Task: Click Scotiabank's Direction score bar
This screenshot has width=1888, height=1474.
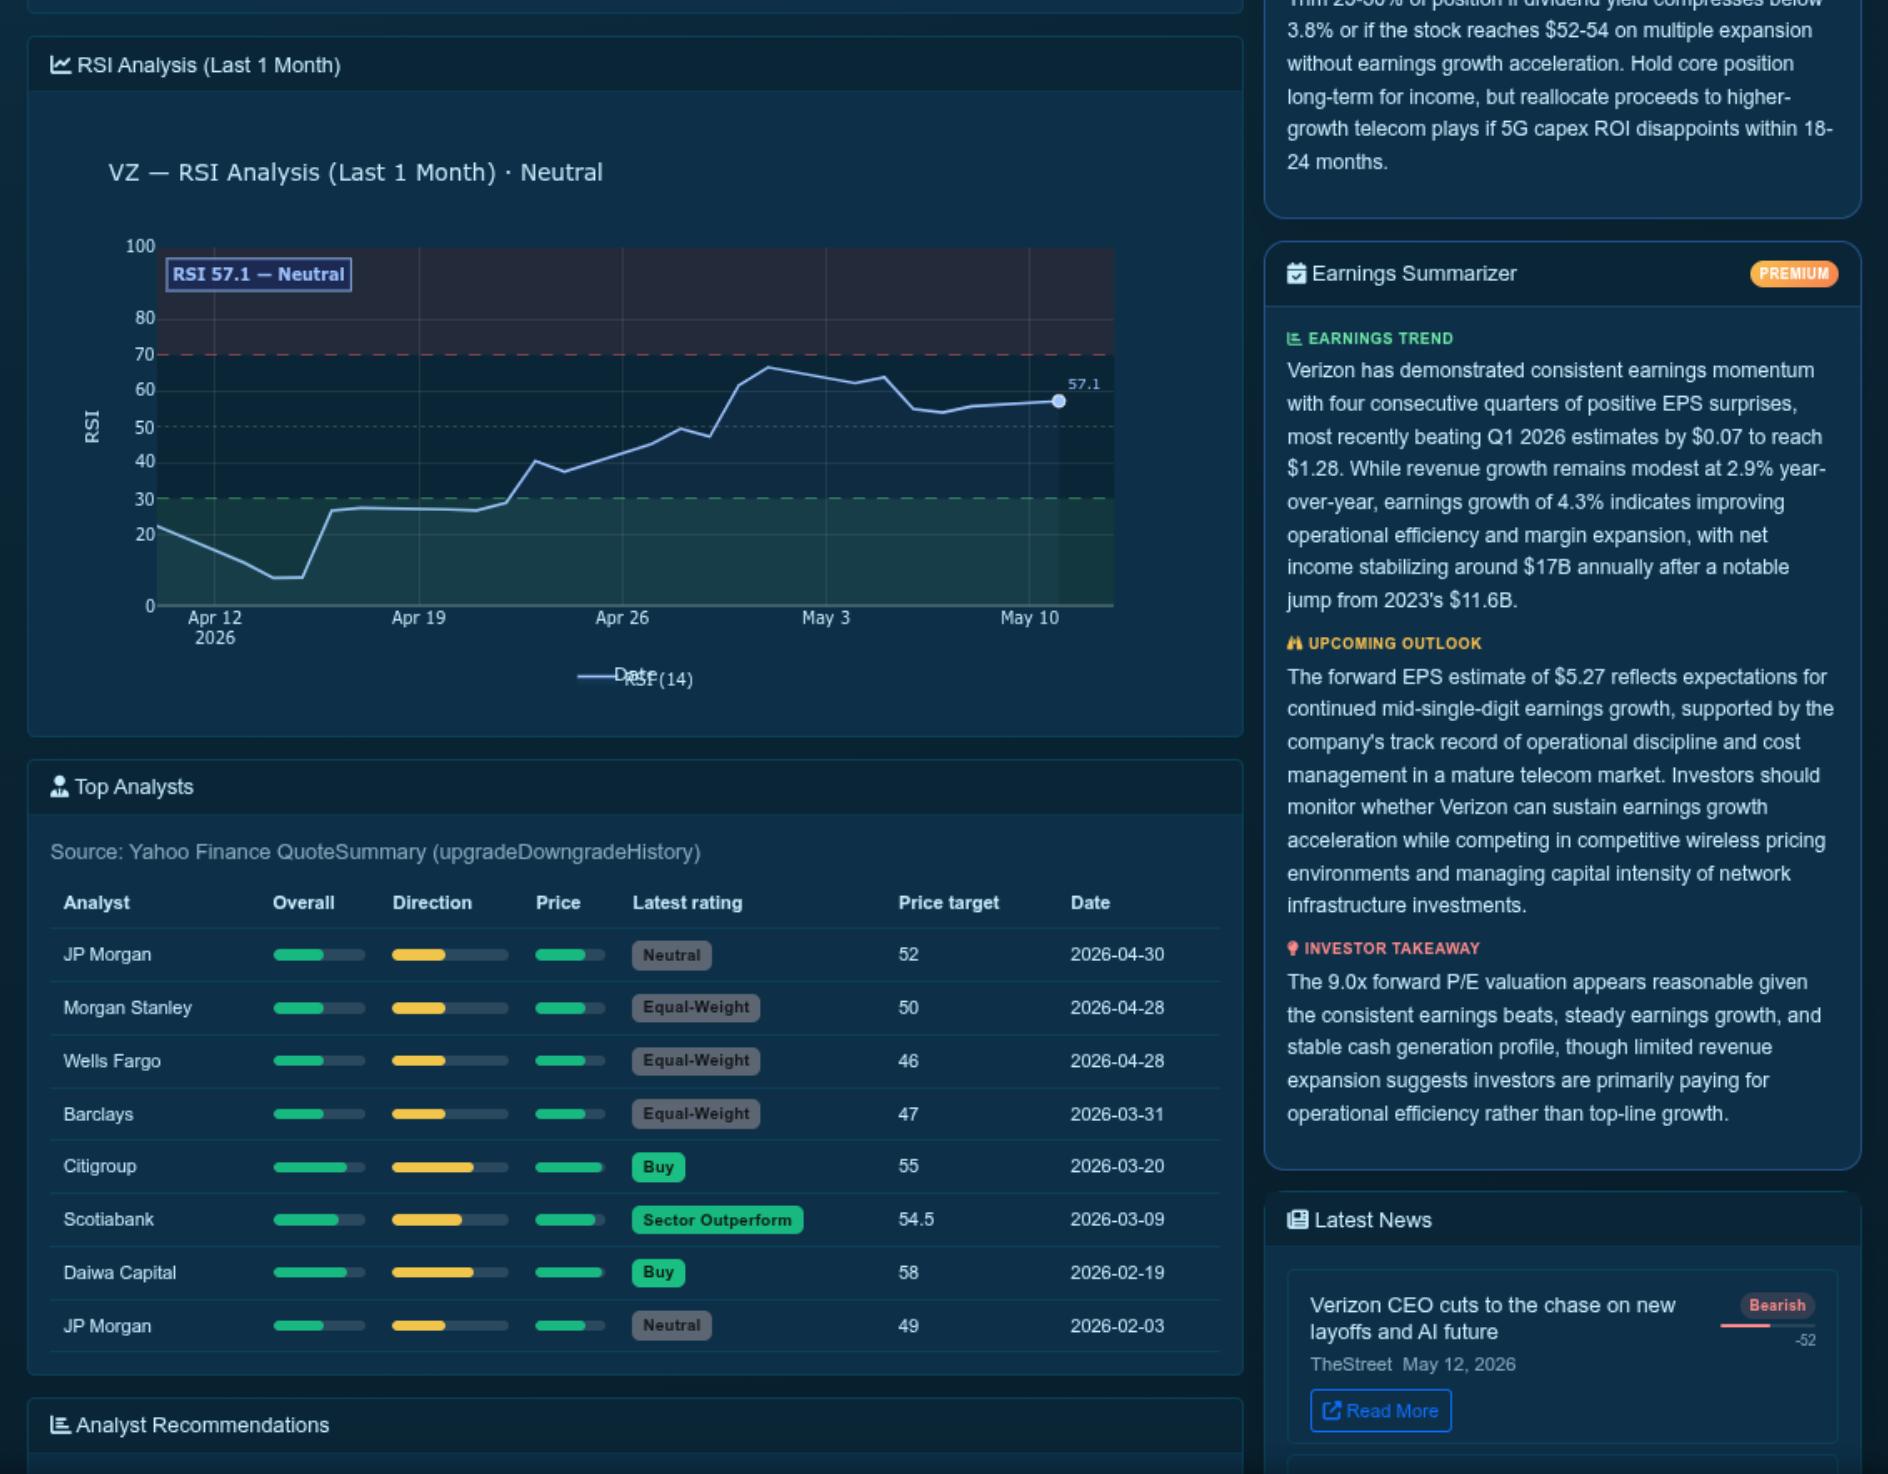Action: pos(450,1220)
